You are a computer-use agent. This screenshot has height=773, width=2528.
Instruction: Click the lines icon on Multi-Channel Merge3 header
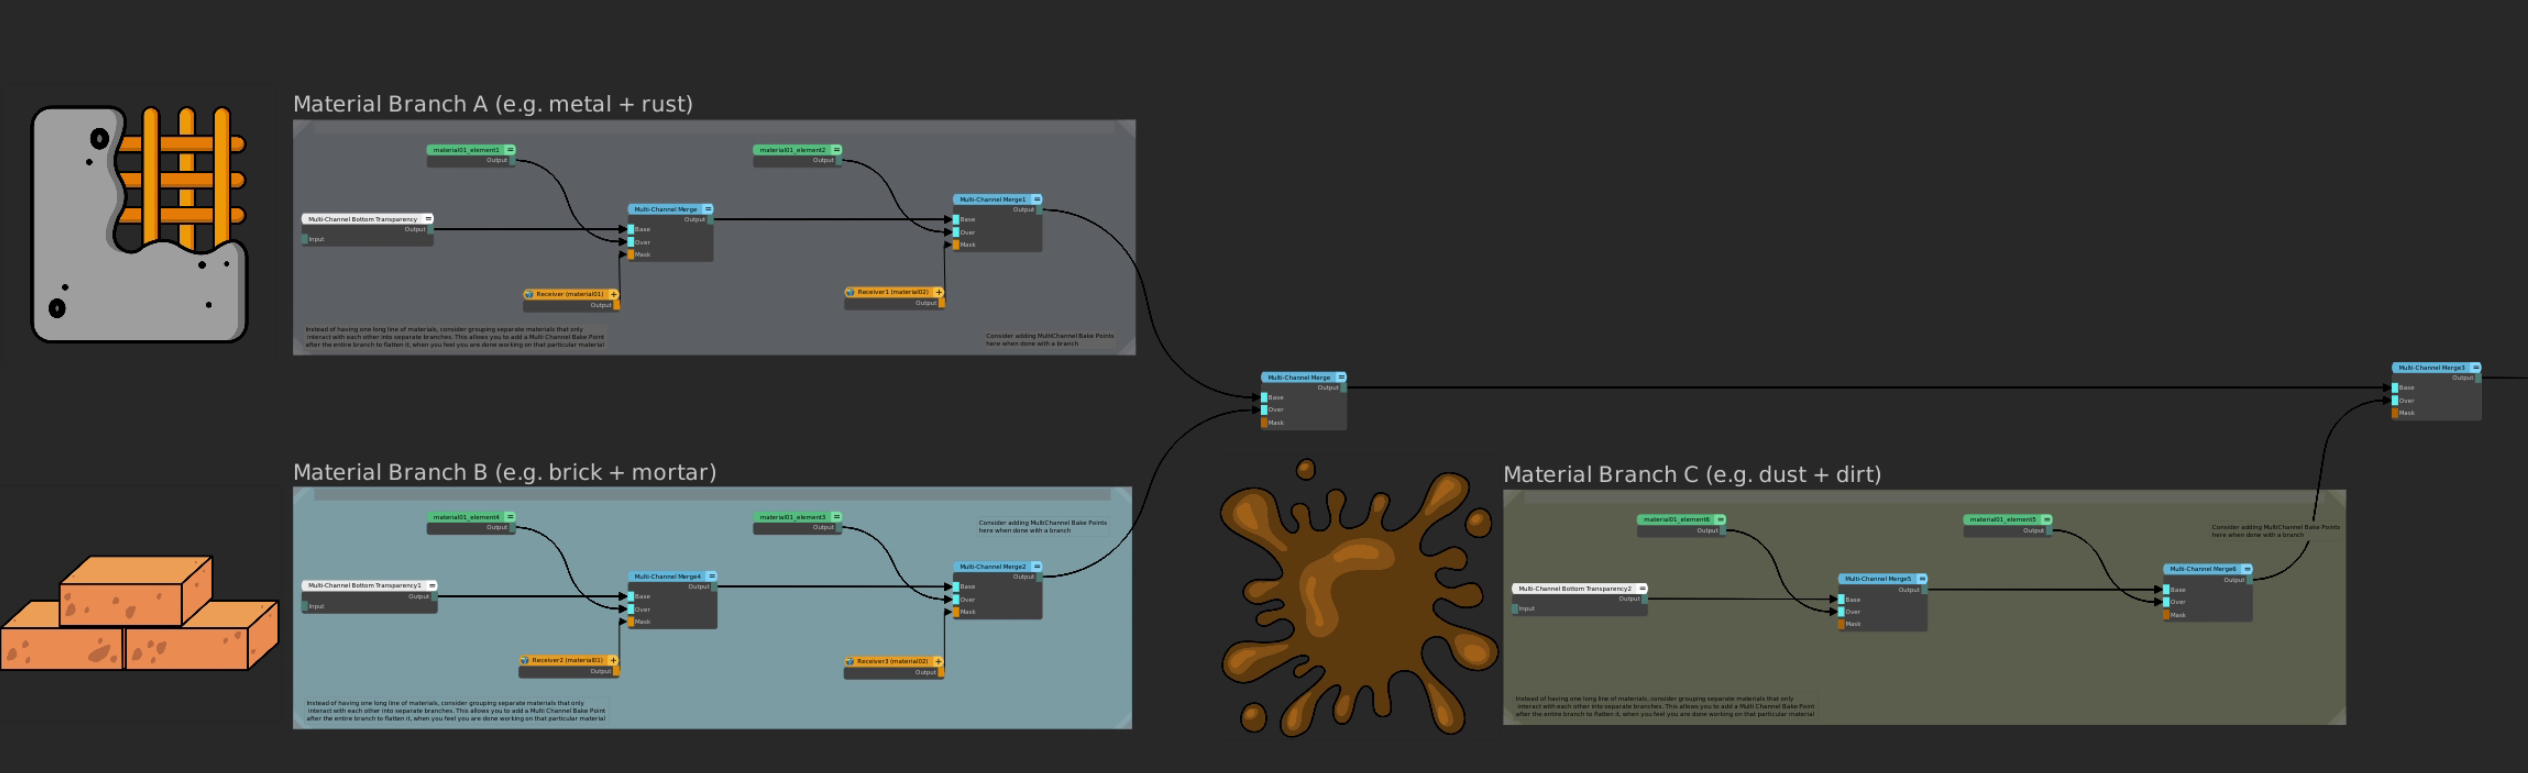(2476, 368)
